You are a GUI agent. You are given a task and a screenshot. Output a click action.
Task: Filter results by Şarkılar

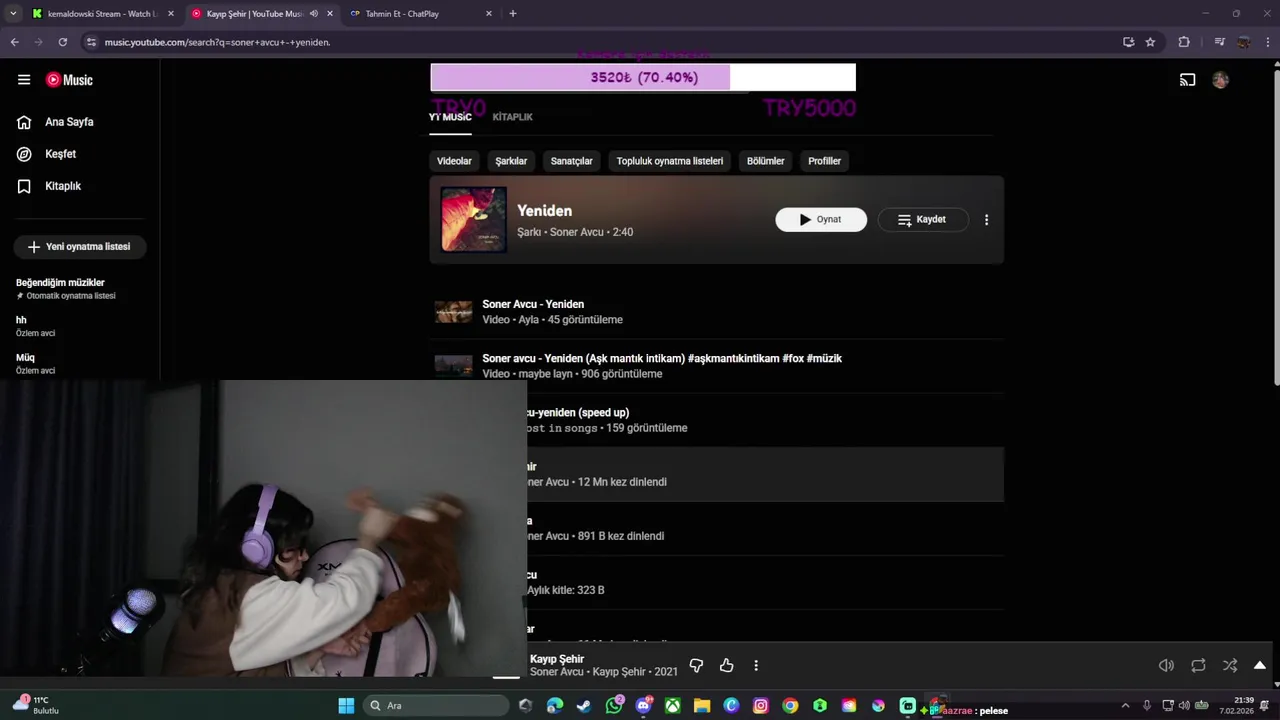click(511, 161)
